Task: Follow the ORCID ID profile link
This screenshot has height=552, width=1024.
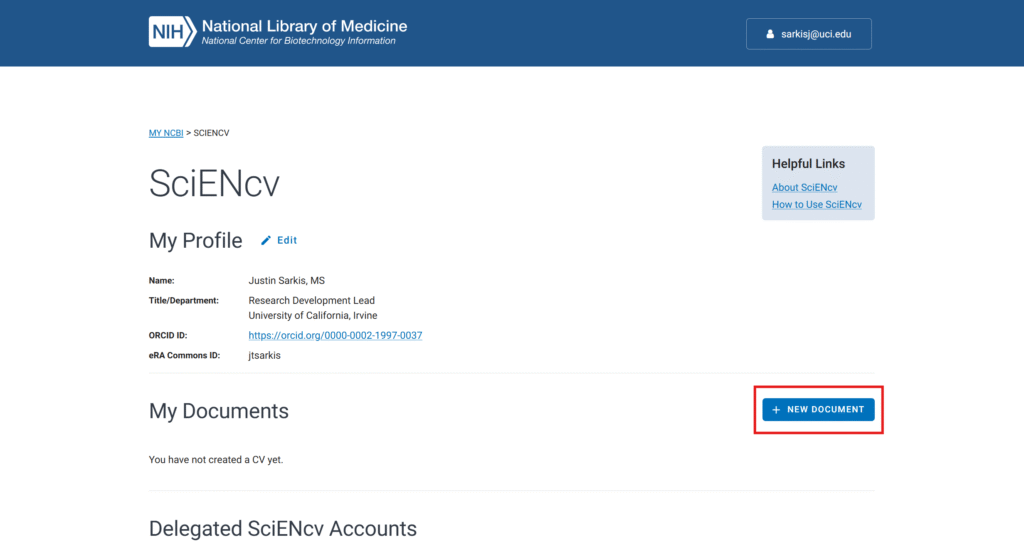Action: [335, 336]
